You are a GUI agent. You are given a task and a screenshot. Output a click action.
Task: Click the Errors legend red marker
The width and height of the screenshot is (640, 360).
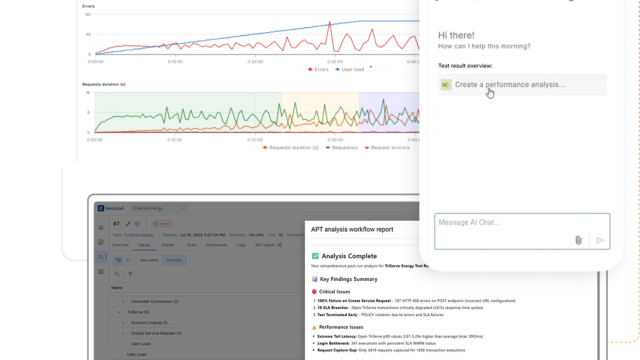(x=310, y=69)
